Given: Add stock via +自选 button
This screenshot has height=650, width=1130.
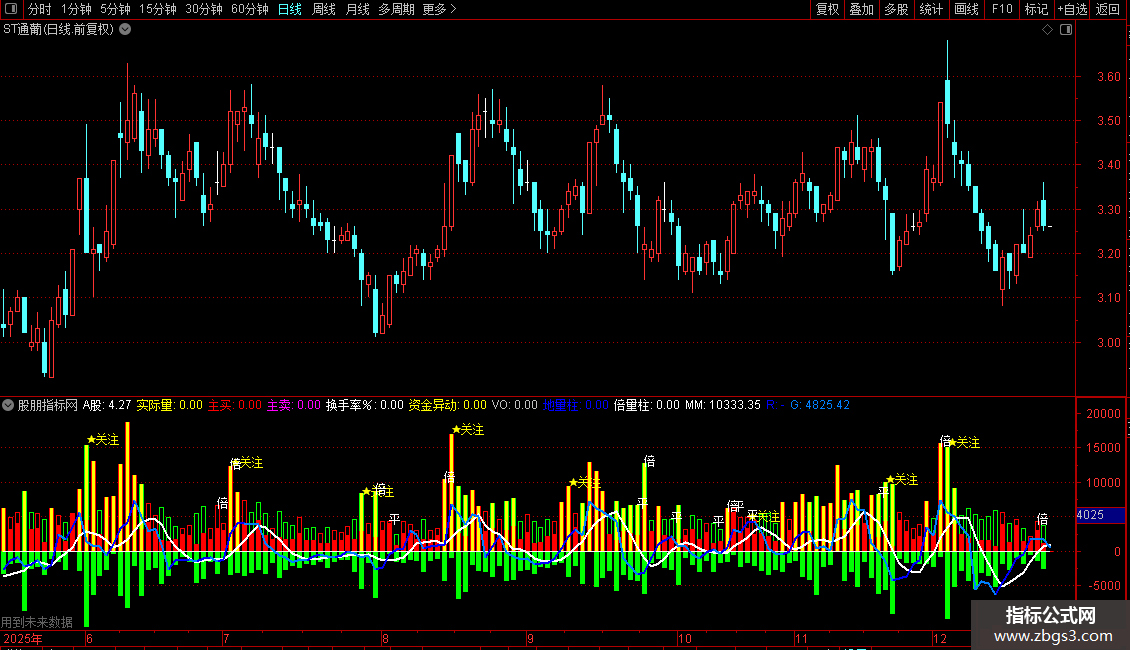Looking at the screenshot, I should (1072, 9).
